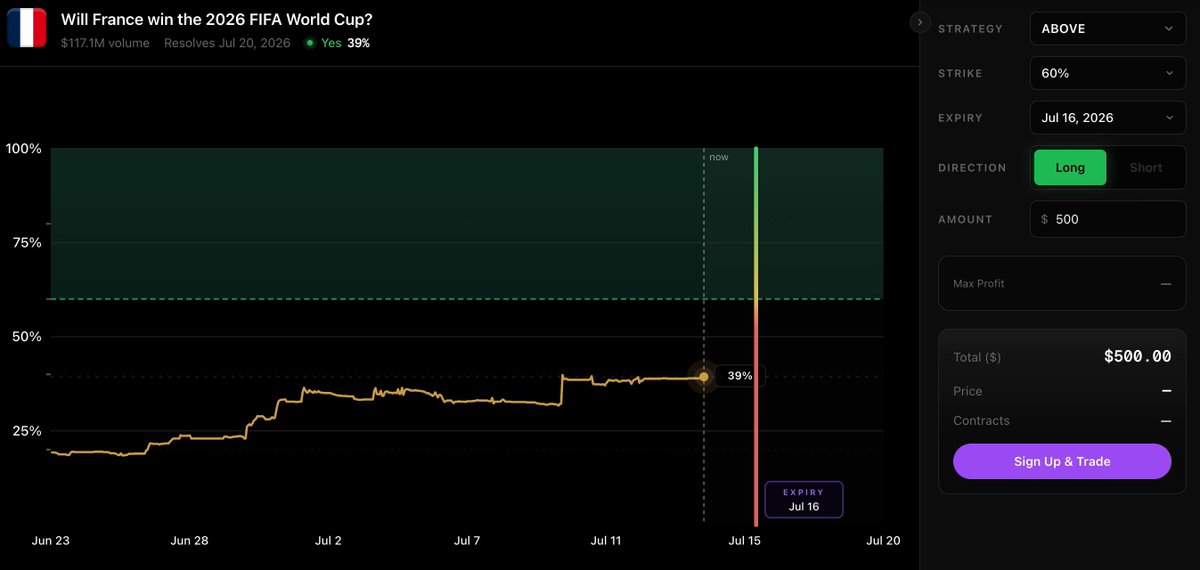Click the Jul 7 date label
The width and height of the screenshot is (1200, 570).
point(467,540)
